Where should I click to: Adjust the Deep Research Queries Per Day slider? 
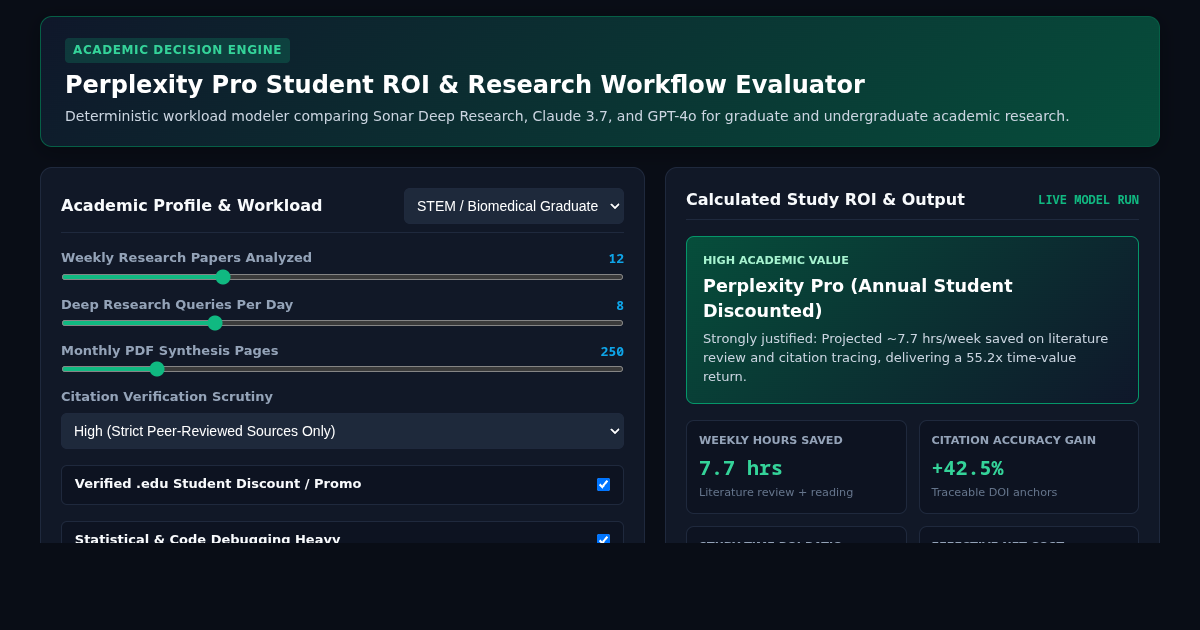pyautogui.click(x=342, y=323)
